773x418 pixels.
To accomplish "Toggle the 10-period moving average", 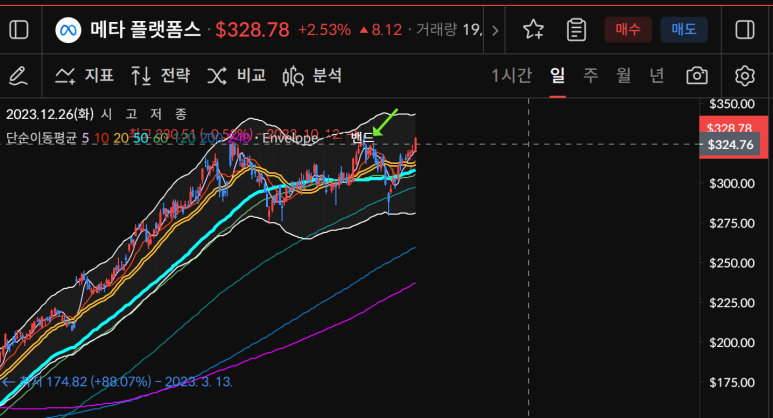I will [x=101, y=138].
